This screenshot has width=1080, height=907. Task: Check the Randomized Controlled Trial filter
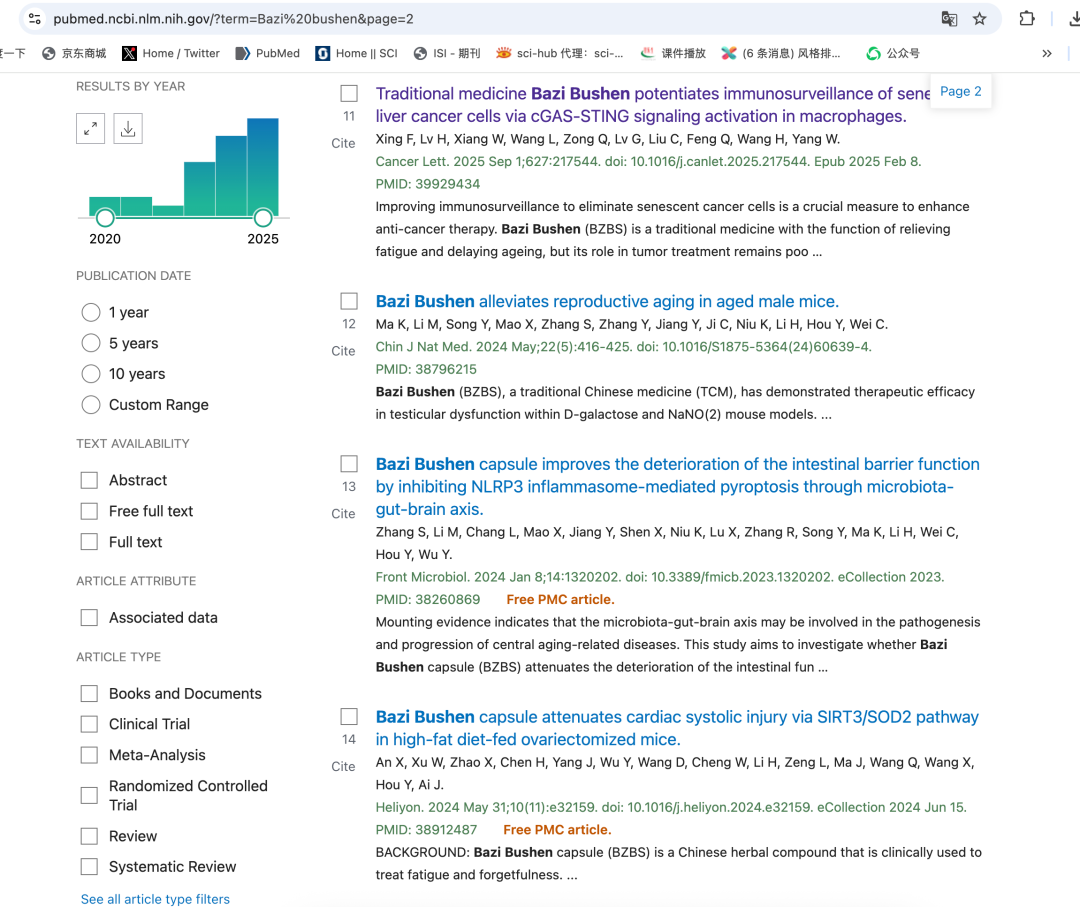coord(90,795)
